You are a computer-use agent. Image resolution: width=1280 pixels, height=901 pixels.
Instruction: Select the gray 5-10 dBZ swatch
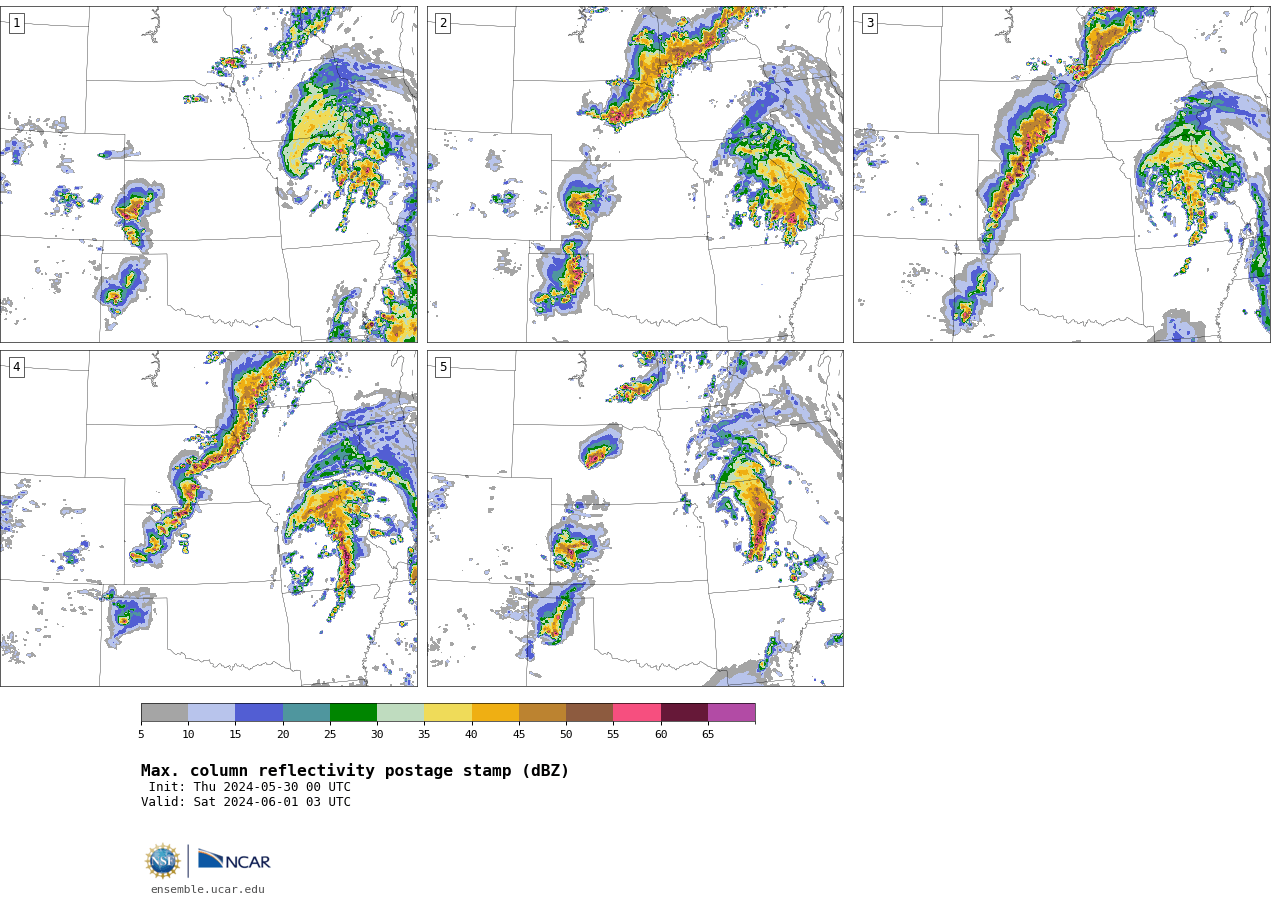164,713
